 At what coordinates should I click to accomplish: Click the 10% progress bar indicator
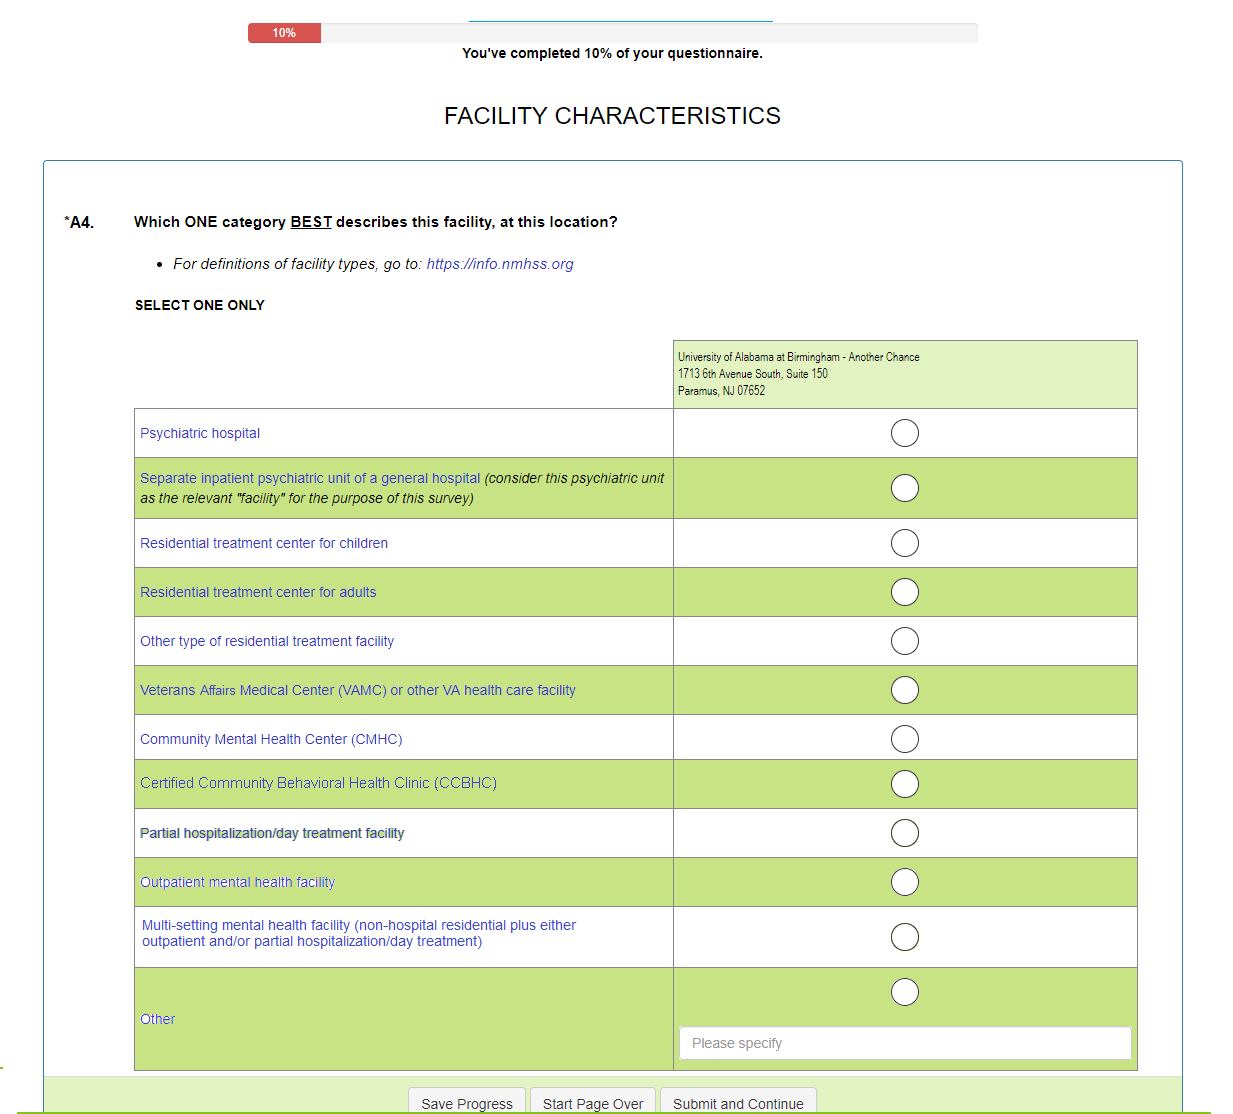(285, 33)
